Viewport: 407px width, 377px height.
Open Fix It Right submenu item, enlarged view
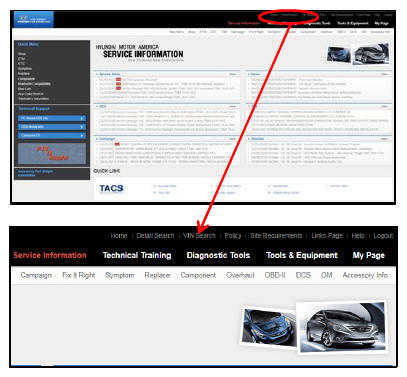(x=79, y=275)
